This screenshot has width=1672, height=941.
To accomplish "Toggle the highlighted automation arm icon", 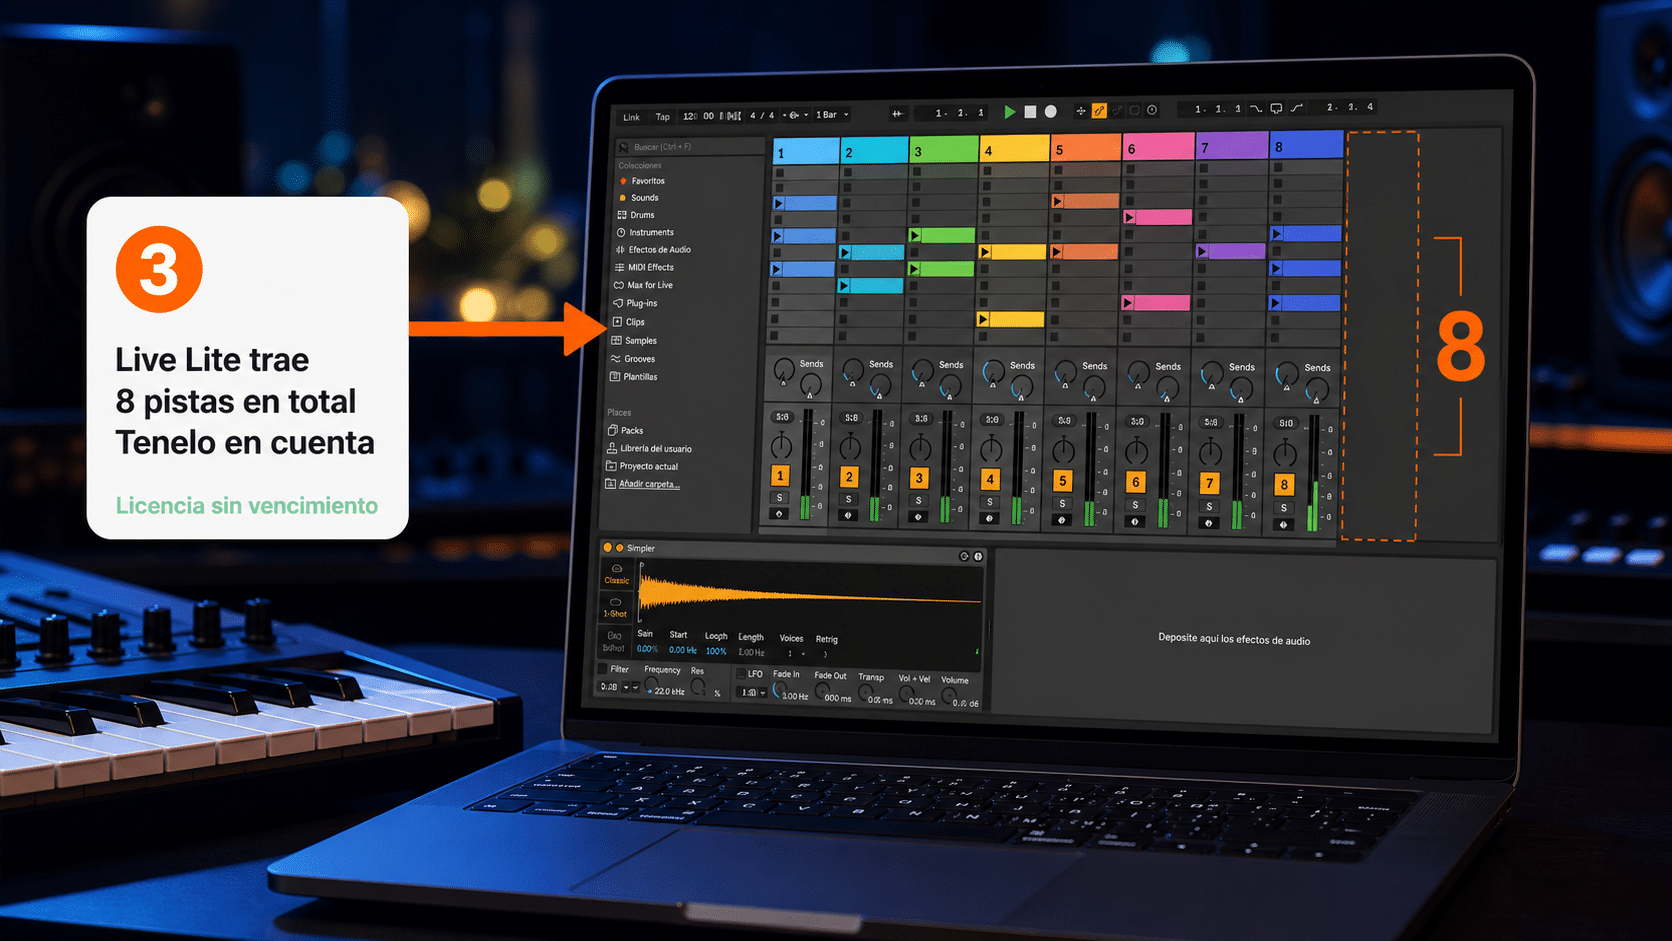I will pyautogui.click(x=1099, y=111).
